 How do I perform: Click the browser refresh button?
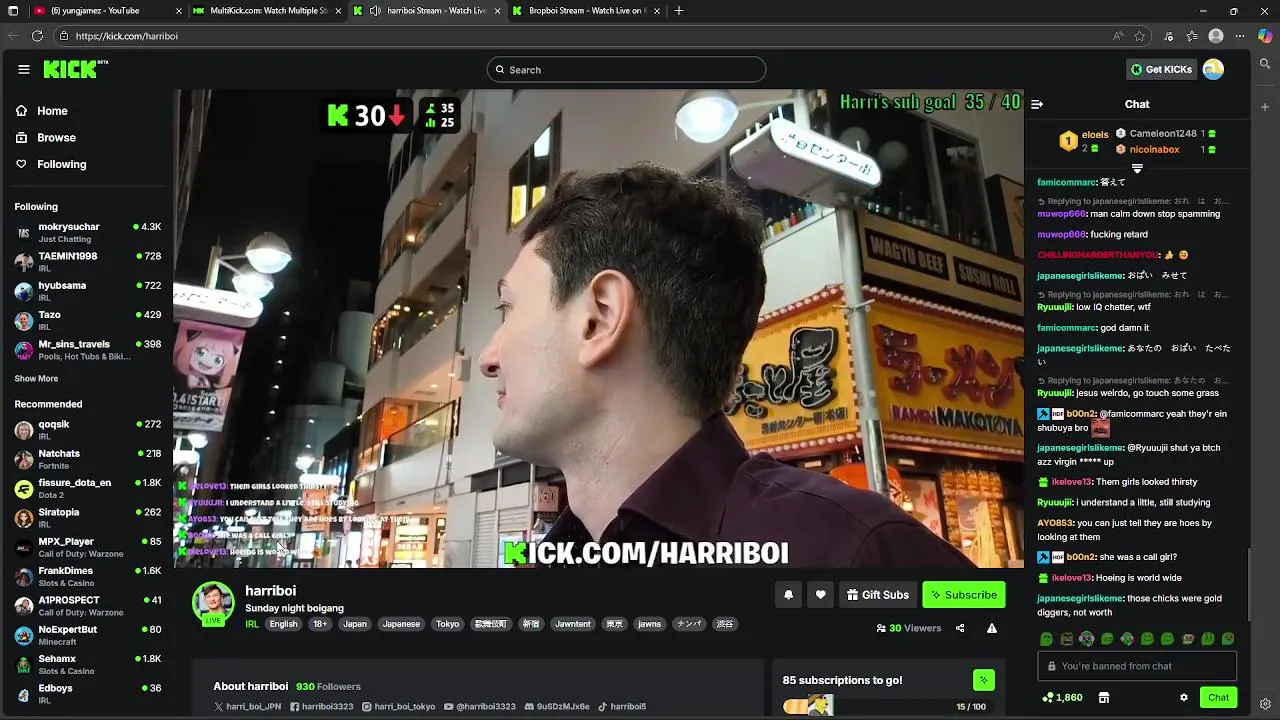click(x=37, y=36)
